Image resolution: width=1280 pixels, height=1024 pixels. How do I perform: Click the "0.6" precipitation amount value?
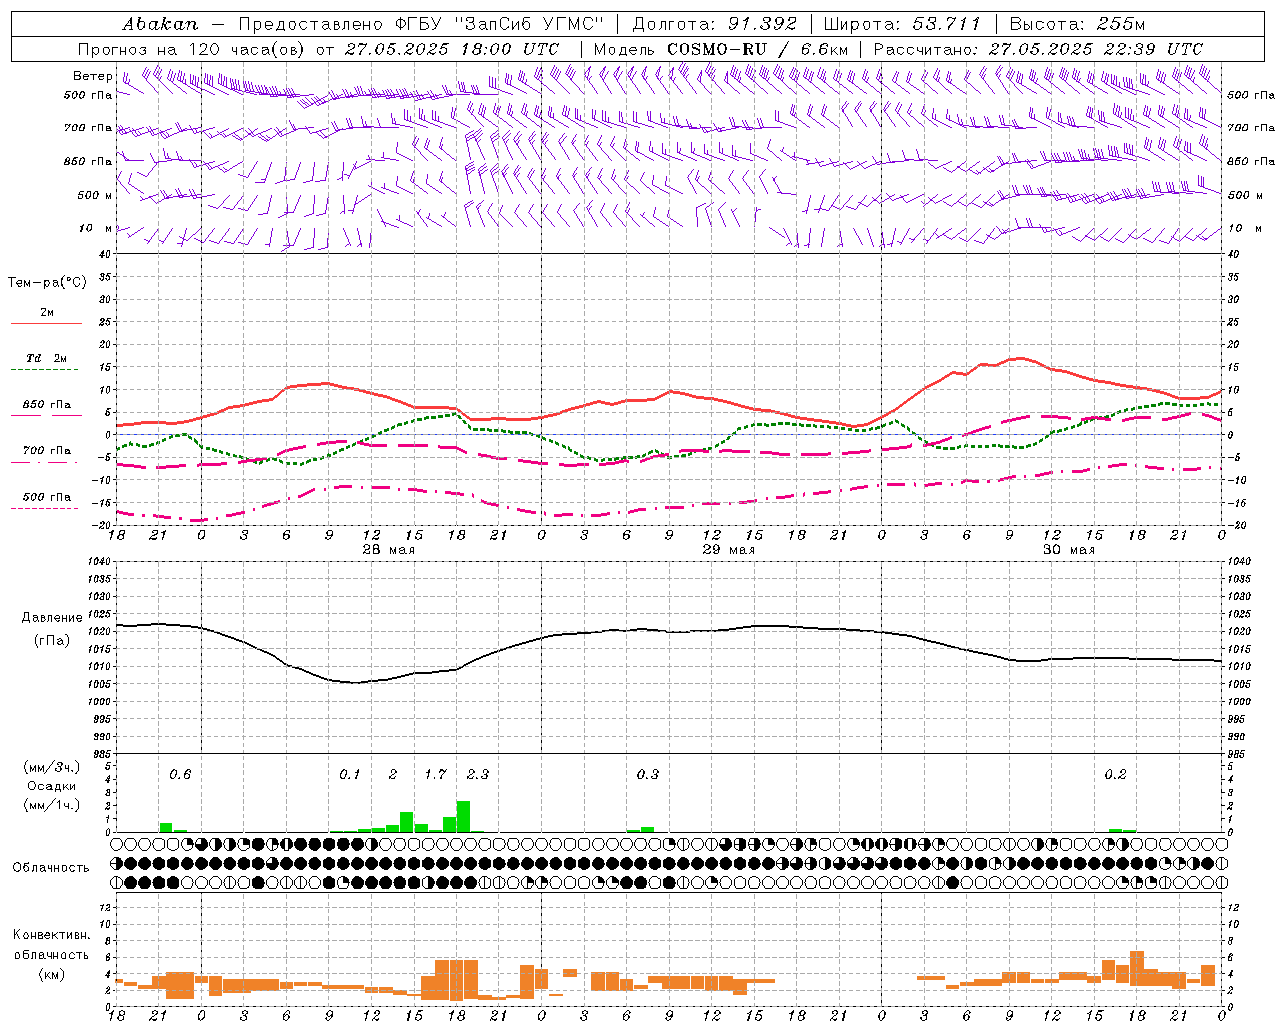click(x=180, y=775)
